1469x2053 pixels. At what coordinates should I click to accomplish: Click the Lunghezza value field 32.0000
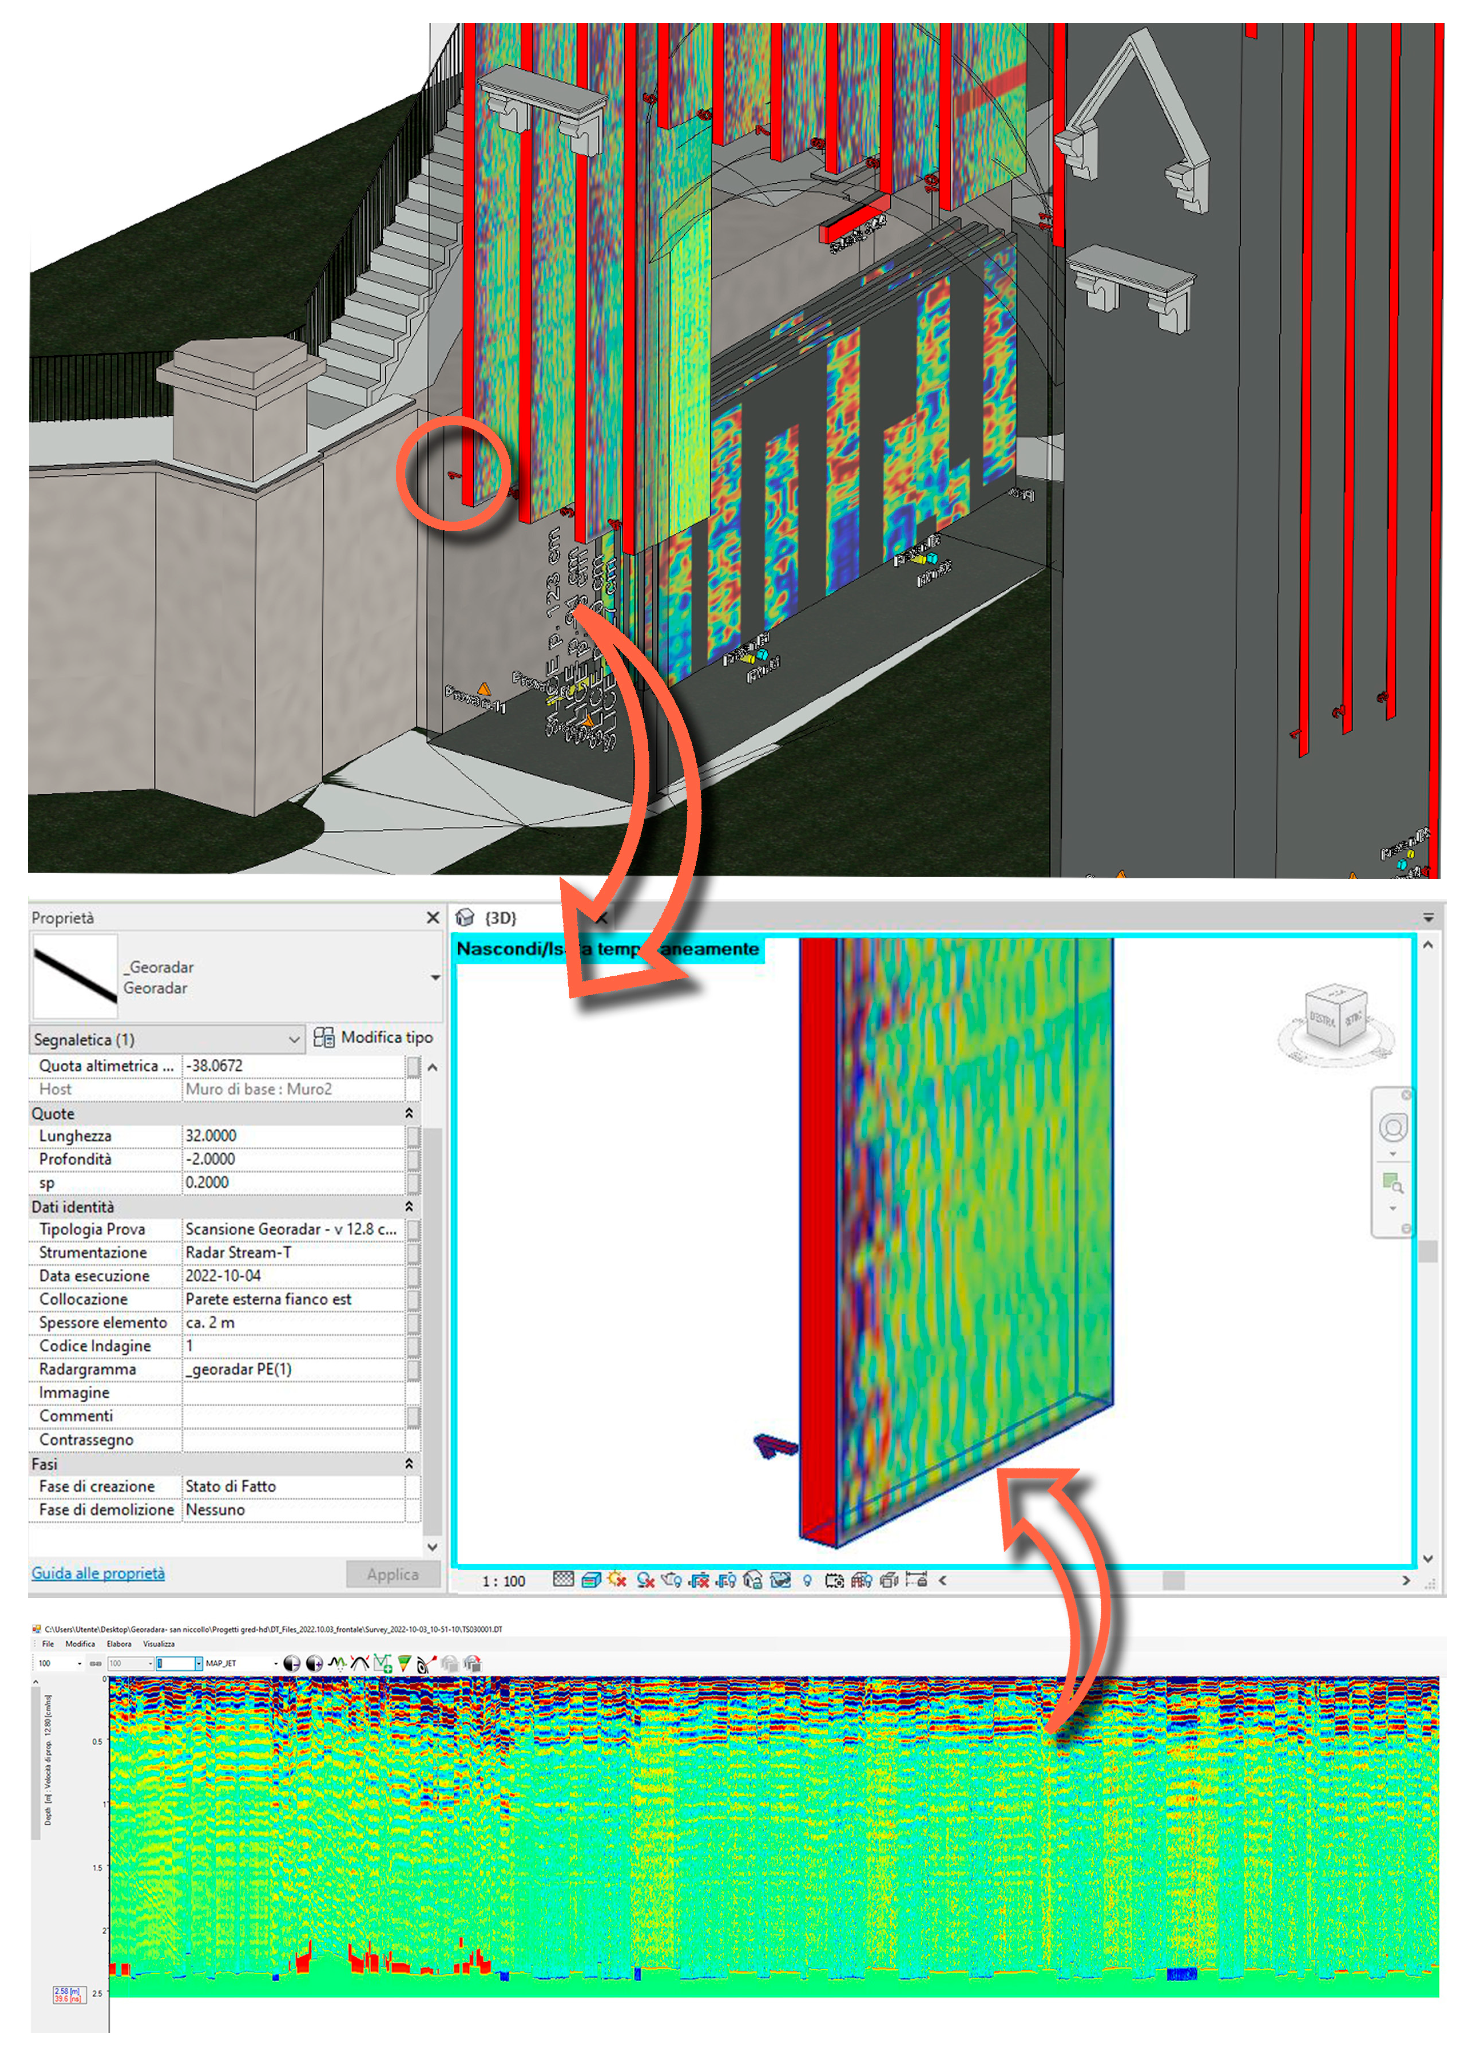click(x=293, y=1136)
